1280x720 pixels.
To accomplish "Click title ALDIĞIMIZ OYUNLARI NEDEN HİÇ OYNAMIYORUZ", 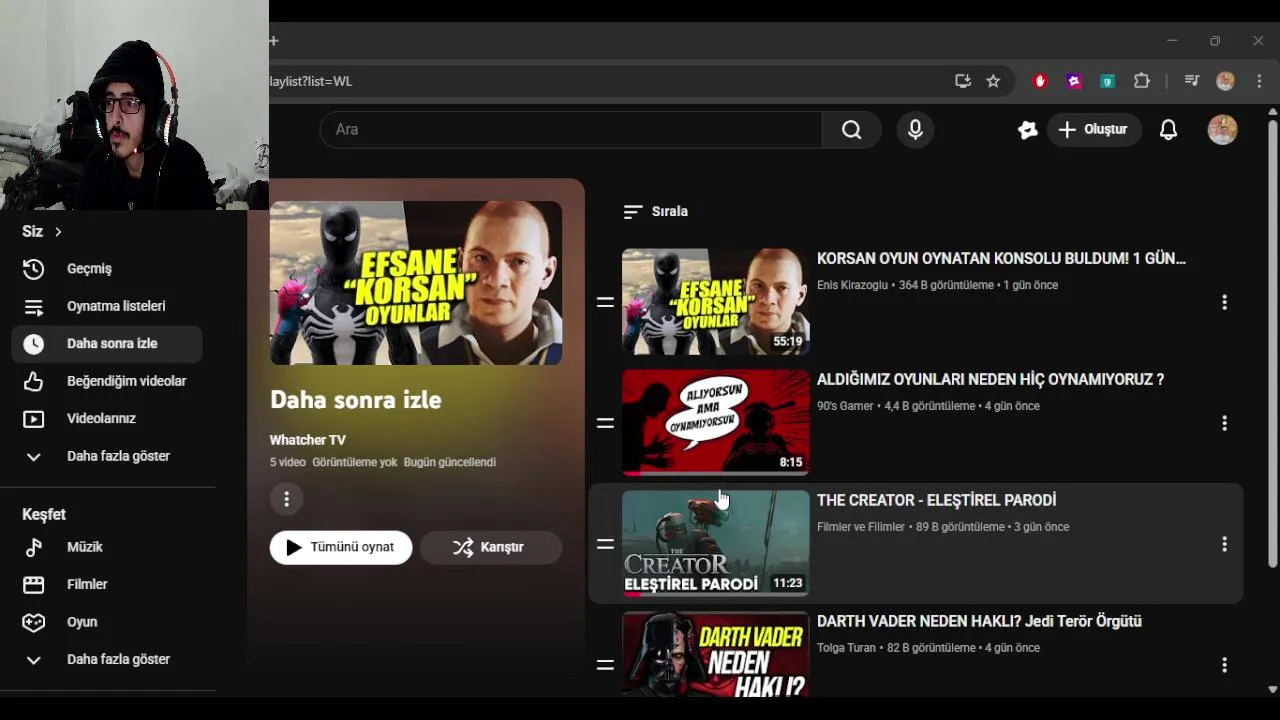I will (990, 380).
